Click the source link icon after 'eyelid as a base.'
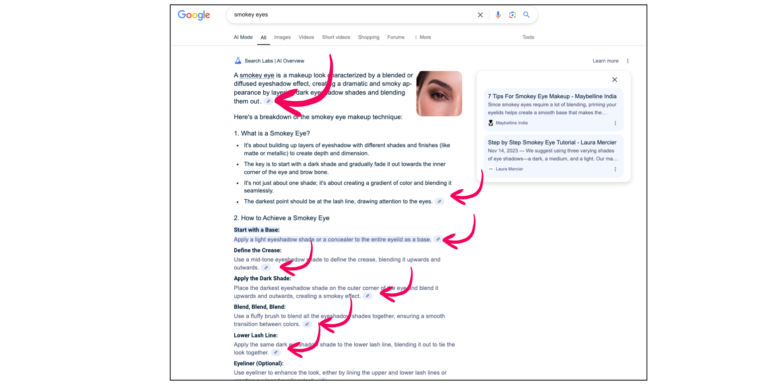 tap(438, 239)
